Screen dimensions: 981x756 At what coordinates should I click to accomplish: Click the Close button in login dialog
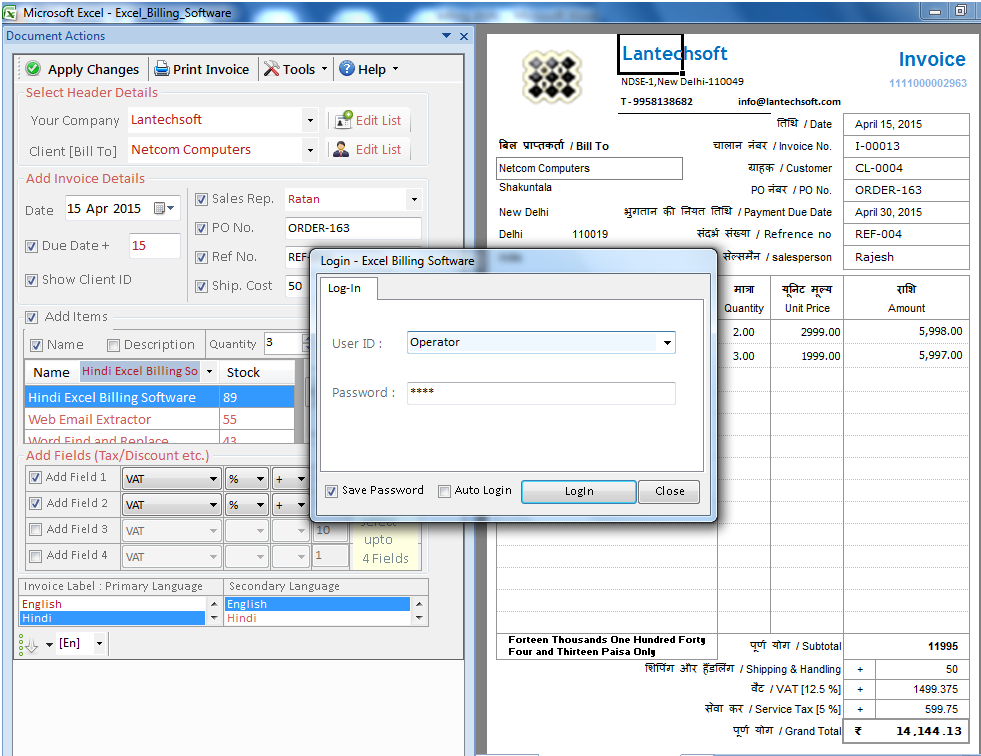pyautogui.click(x=669, y=491)
